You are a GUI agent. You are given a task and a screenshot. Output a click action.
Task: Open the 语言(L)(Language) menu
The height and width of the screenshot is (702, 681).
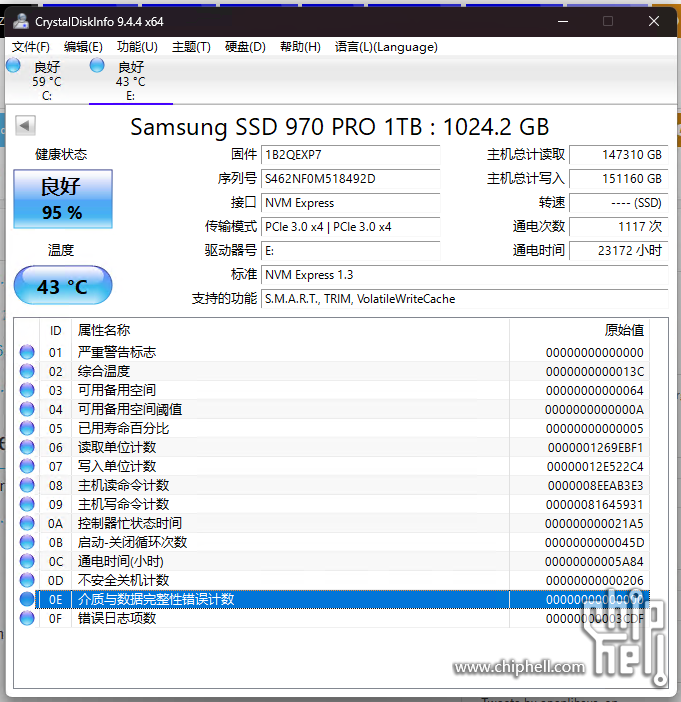tap(386, 47)
